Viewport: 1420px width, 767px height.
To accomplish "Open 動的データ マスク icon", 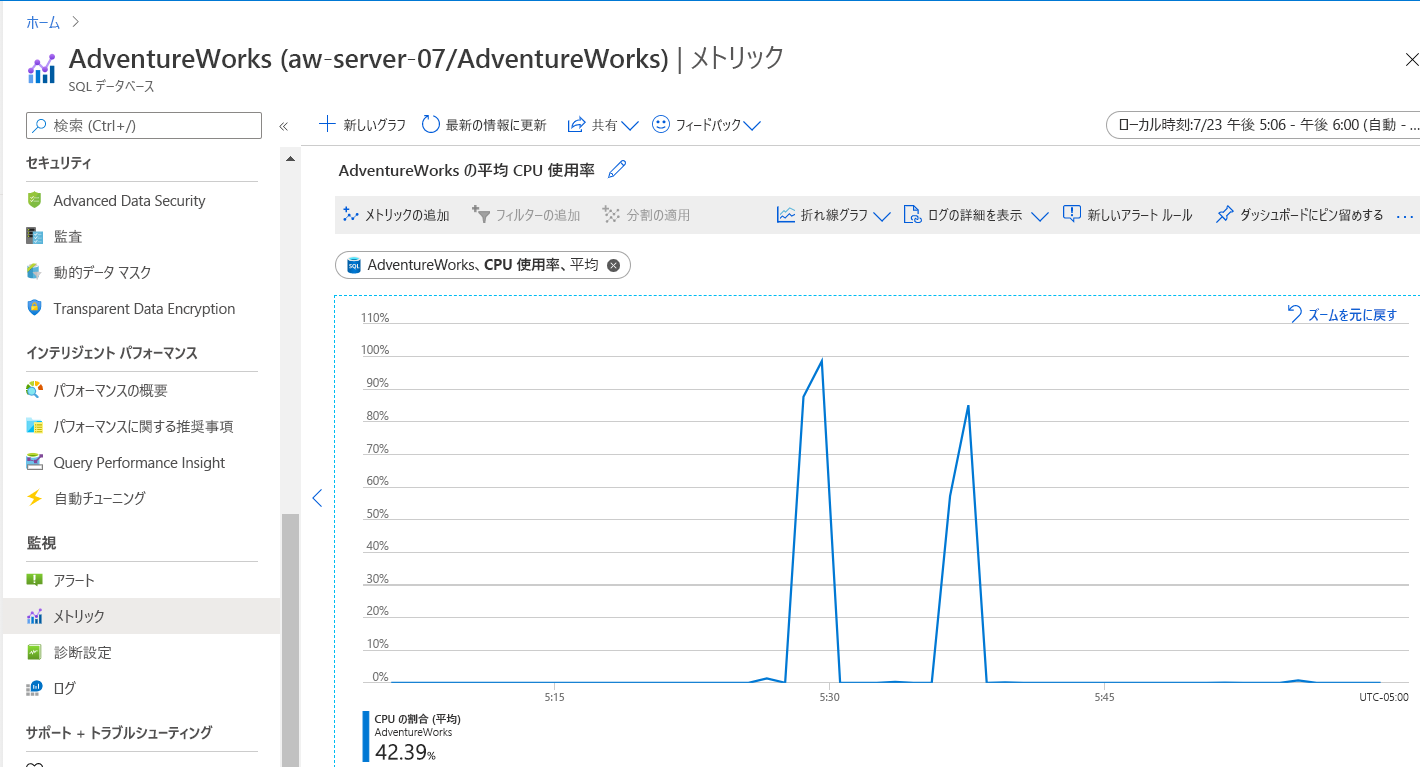I will [x=35, y=272].
